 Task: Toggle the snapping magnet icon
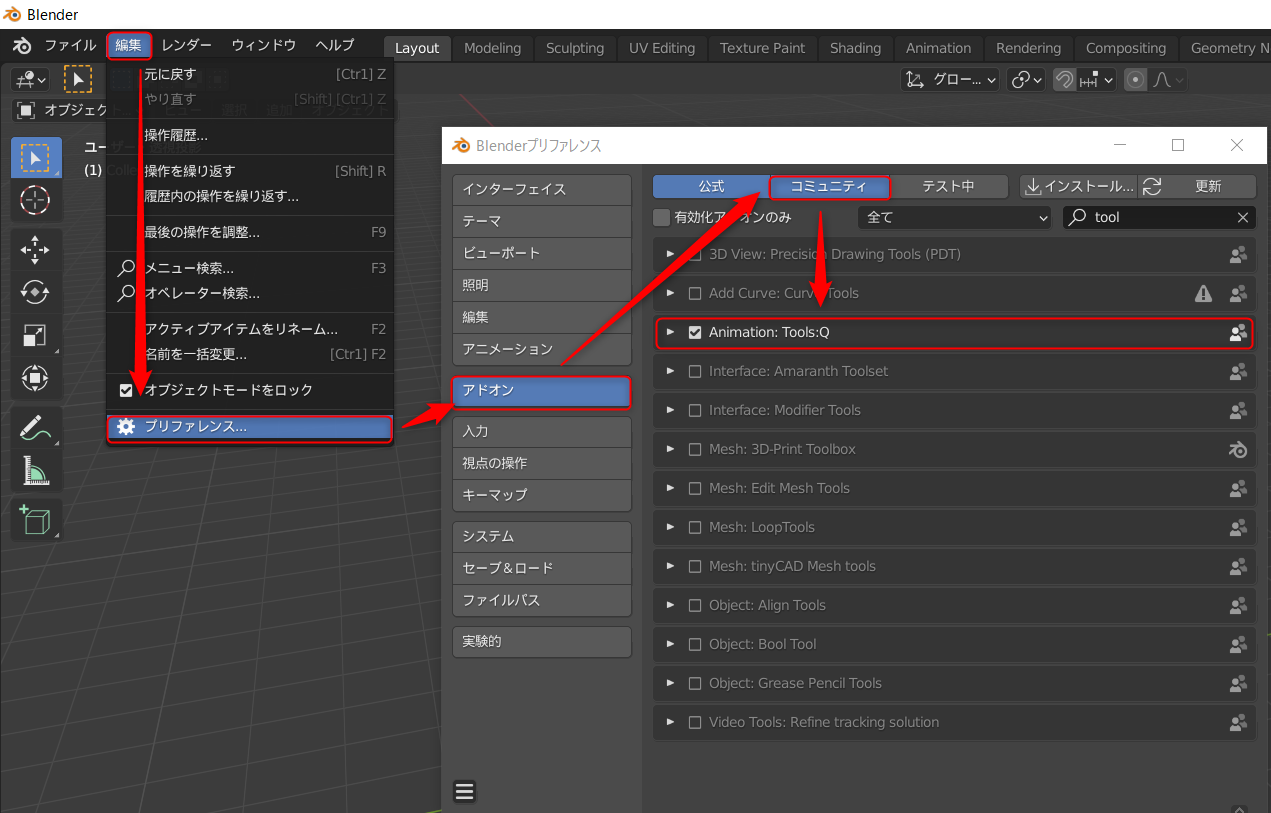[x=1065, y=79]
